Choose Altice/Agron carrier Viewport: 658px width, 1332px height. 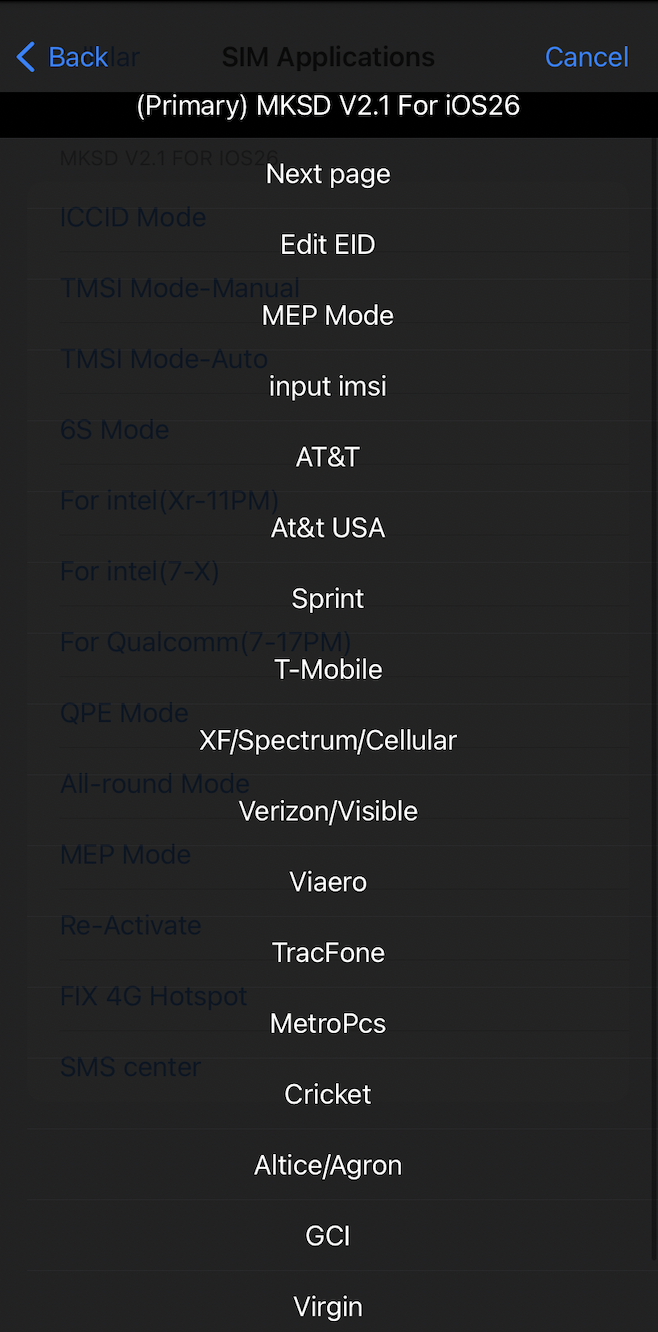click(328, 1166)
